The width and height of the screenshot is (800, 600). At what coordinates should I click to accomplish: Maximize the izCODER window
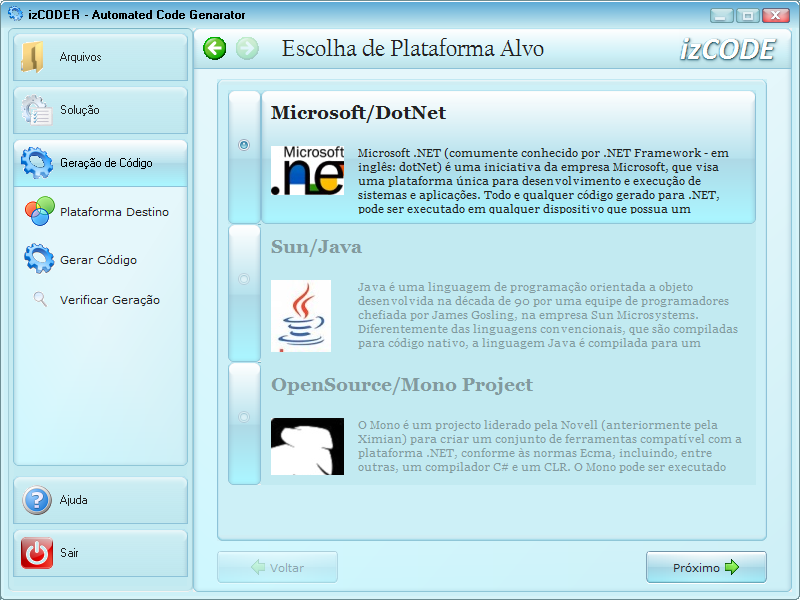click(x=747, y=15)
